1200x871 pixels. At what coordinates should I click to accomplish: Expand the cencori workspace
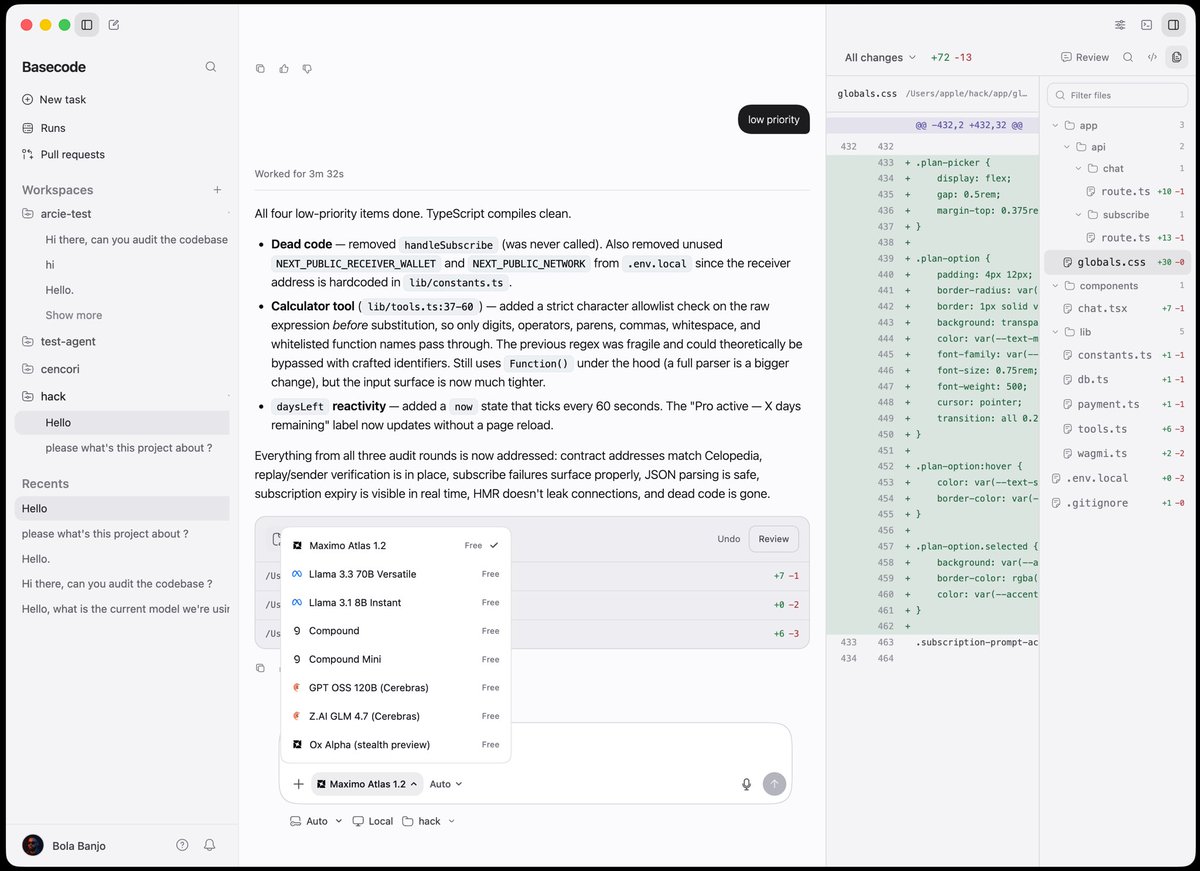coord(59,368)
